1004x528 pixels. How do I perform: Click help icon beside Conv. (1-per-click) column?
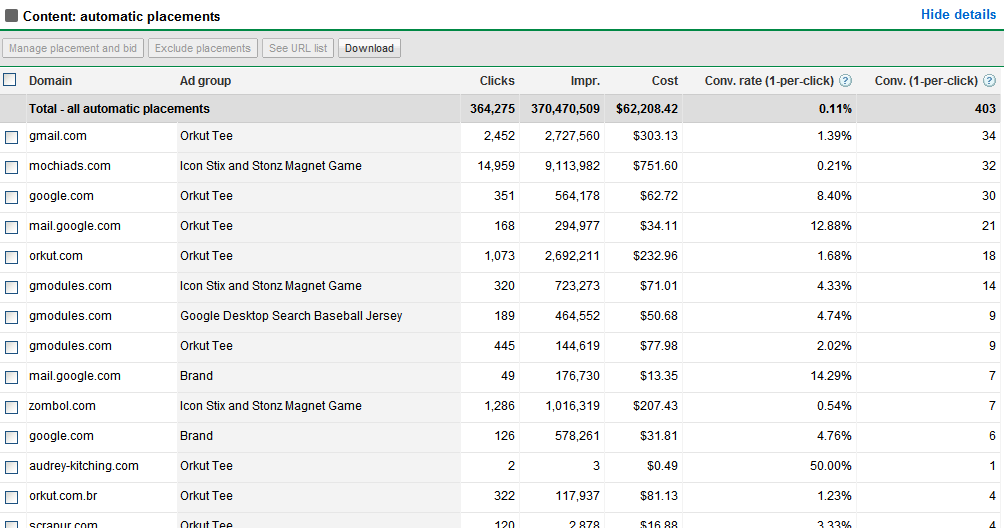989,81
